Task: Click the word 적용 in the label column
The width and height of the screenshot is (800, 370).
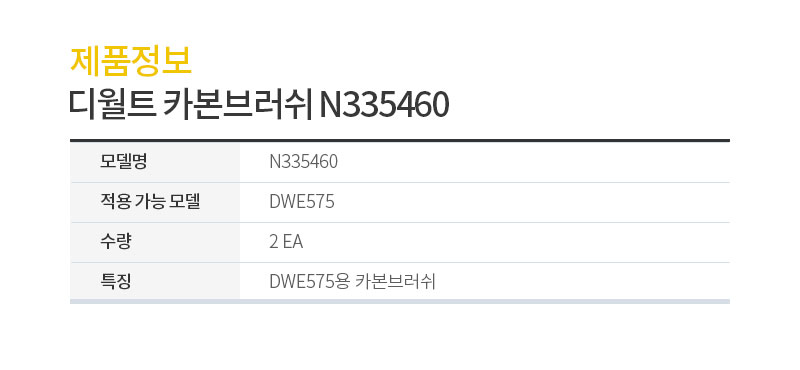Action: (x=115, y=202)
